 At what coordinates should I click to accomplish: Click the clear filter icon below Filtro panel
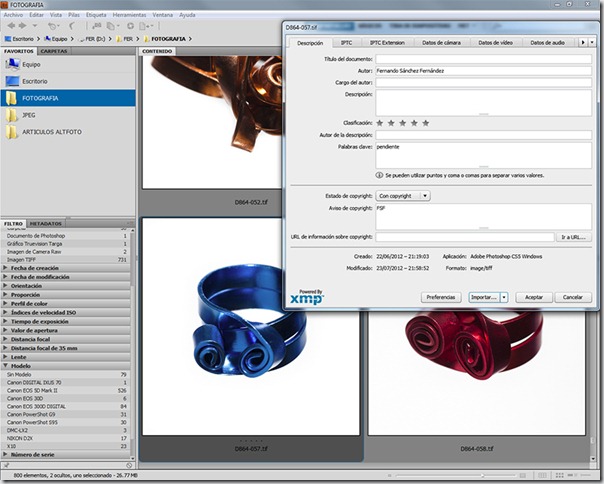[129, 466]
